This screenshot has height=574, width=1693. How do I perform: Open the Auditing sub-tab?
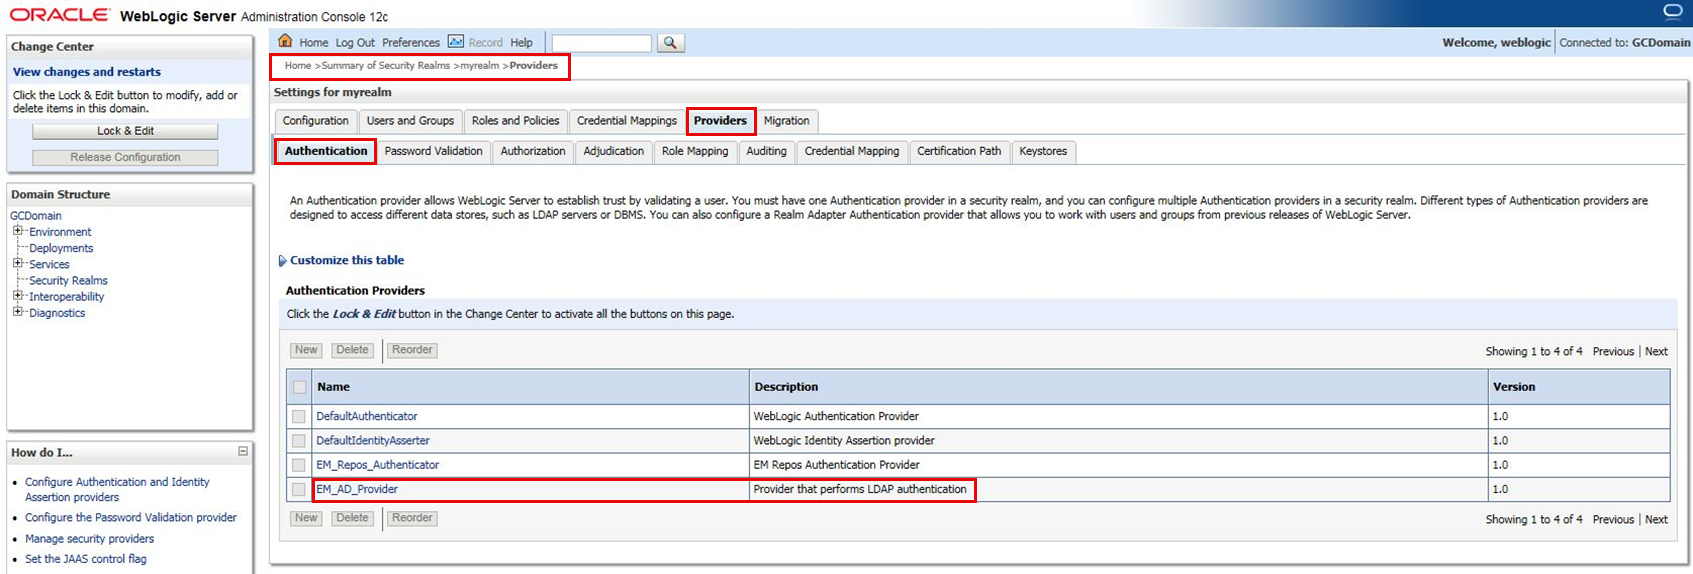767,151
